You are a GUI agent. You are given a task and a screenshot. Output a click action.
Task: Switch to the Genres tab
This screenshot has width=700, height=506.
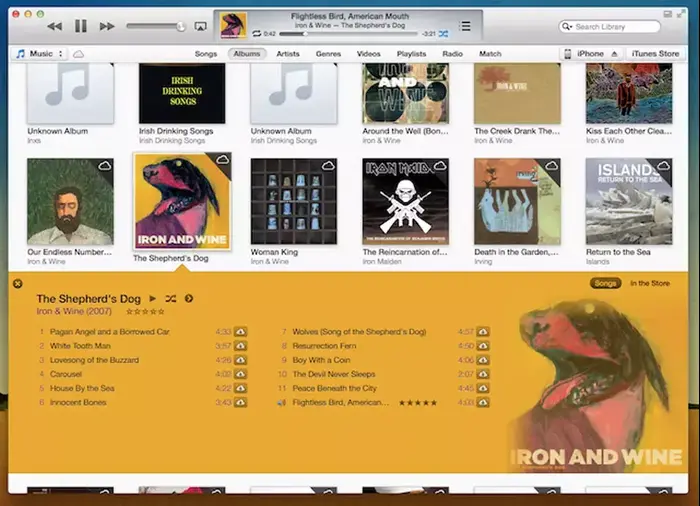point(328,54)
